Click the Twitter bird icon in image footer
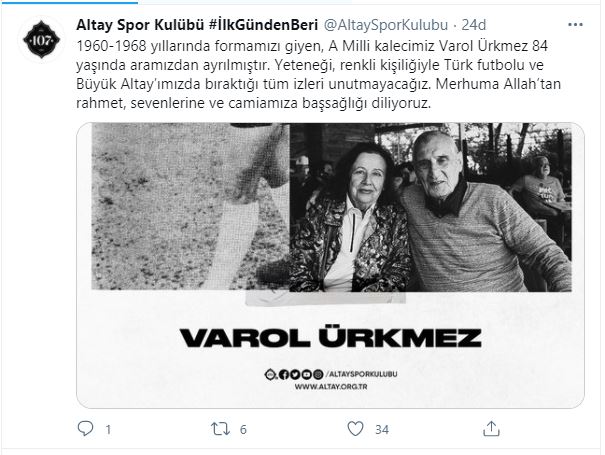 point(295,374)
